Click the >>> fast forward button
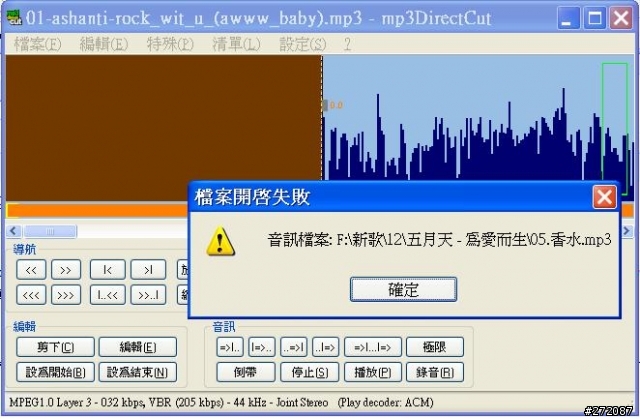The image size is (640, 419). tap(66, 295)
